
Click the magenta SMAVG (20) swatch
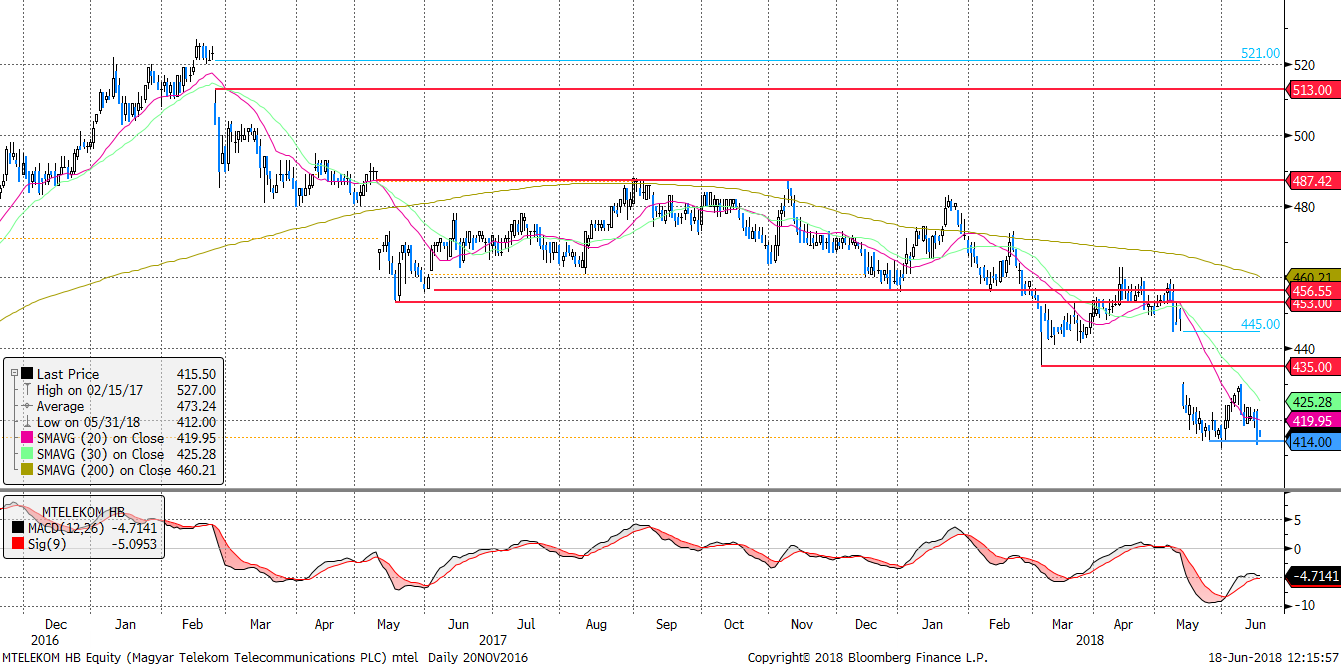click(27, 438)
